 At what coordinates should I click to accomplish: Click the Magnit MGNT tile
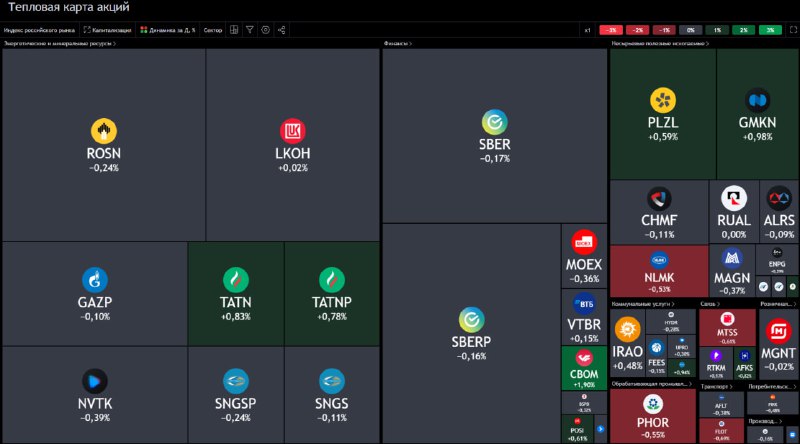point(778,343)
